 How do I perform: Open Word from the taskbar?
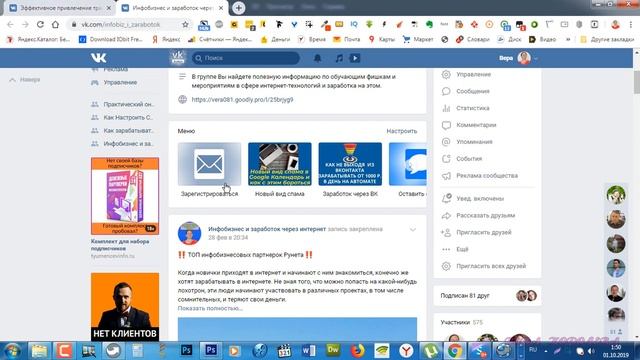(309, 350)
